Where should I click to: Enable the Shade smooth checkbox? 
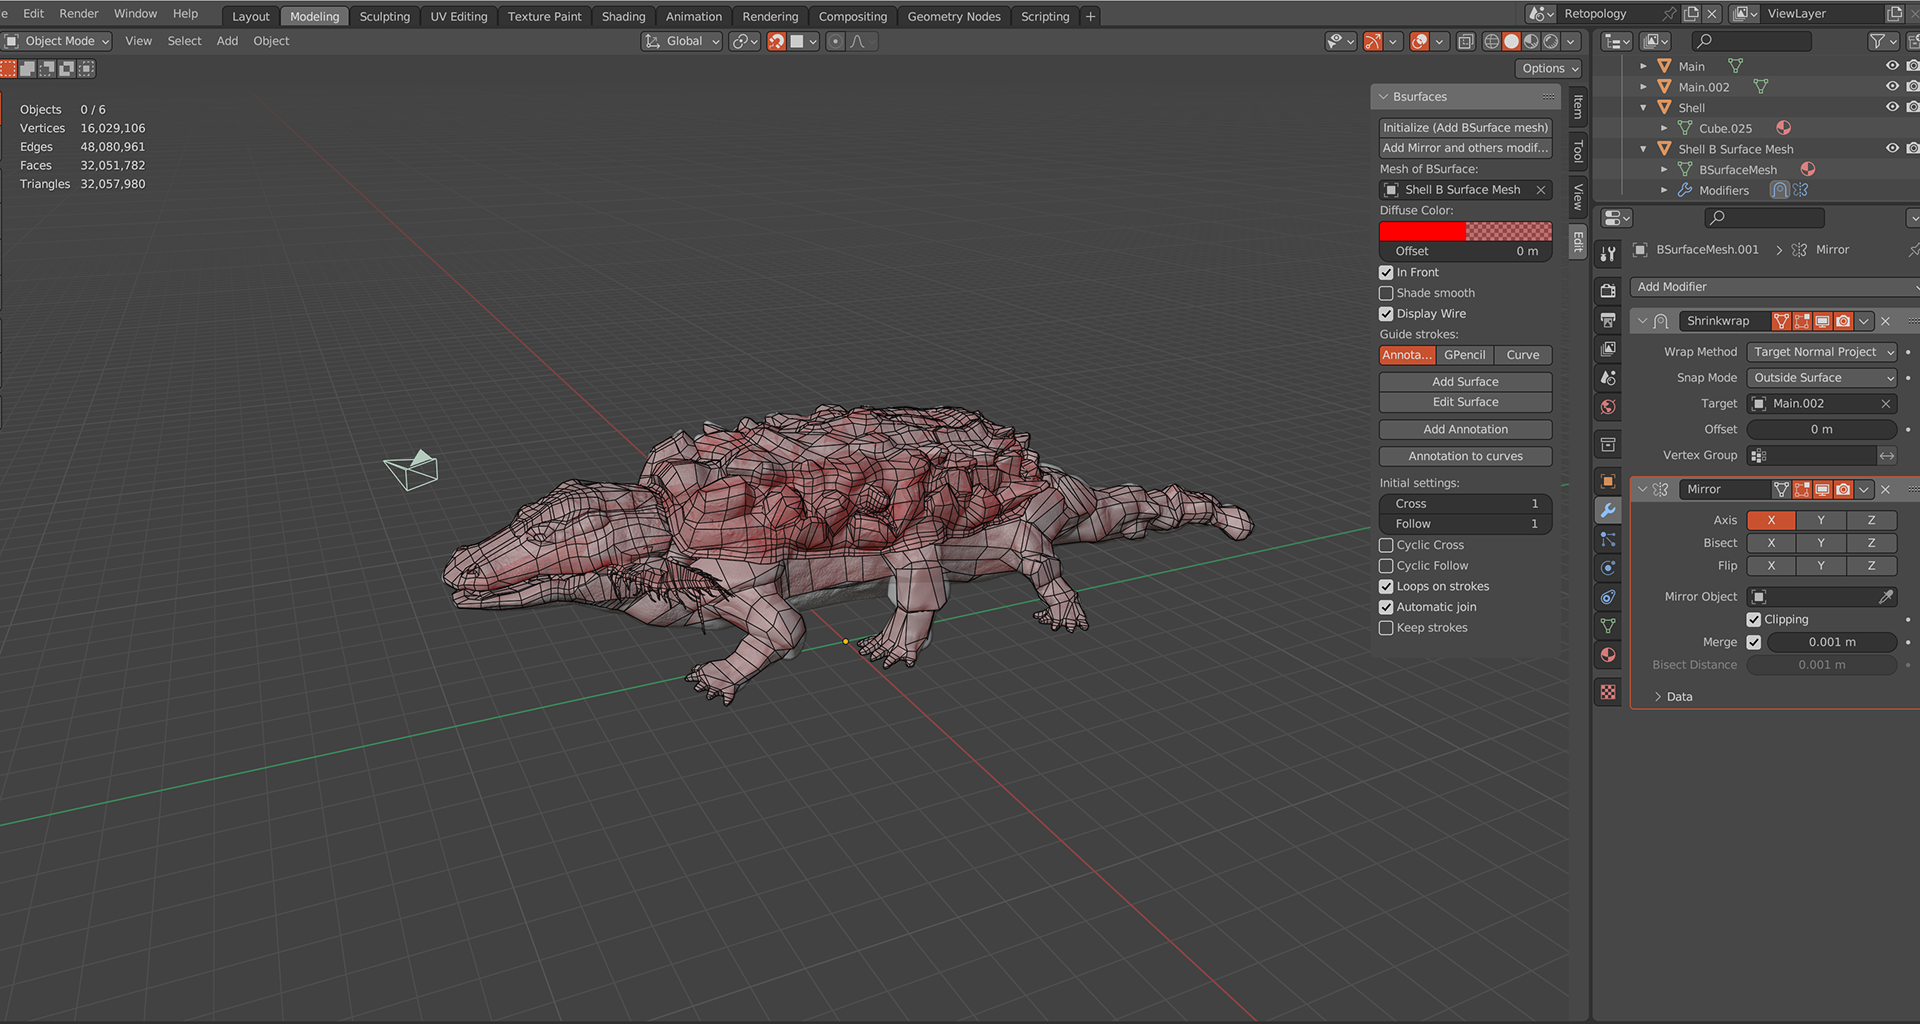pyautogui.click(x=1386, y=293)
